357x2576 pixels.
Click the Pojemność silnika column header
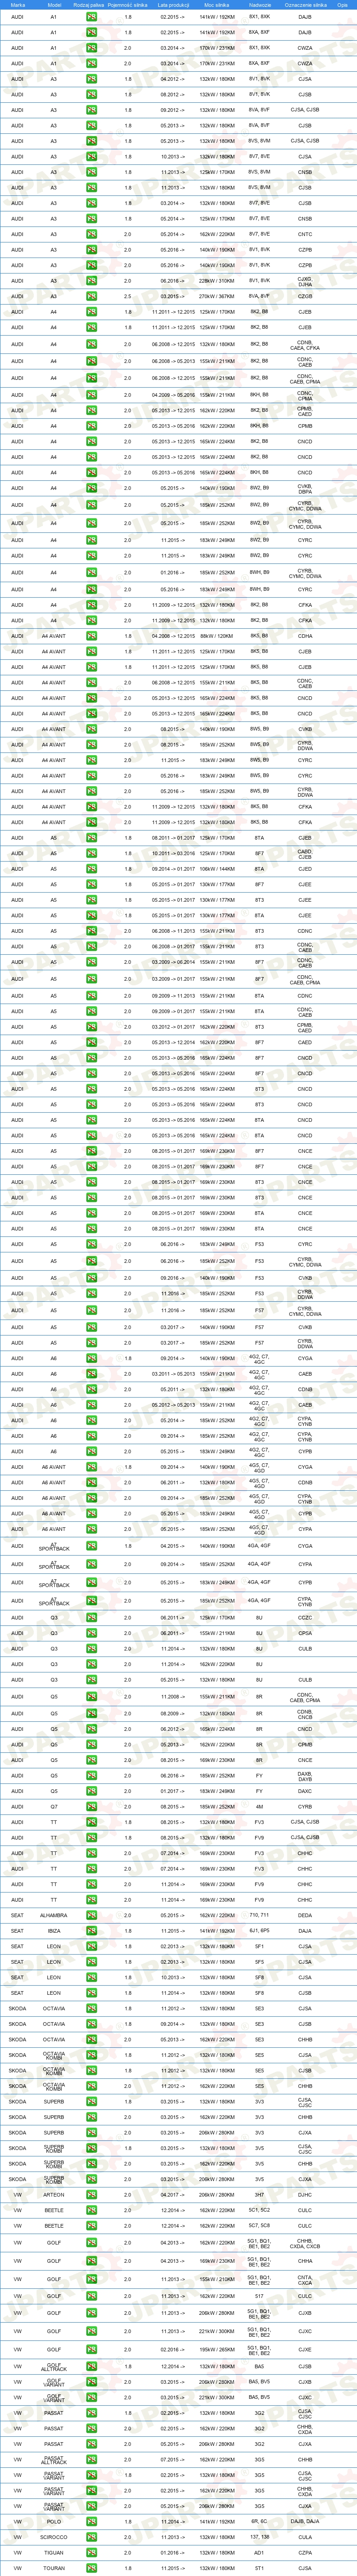coord(127,5)
